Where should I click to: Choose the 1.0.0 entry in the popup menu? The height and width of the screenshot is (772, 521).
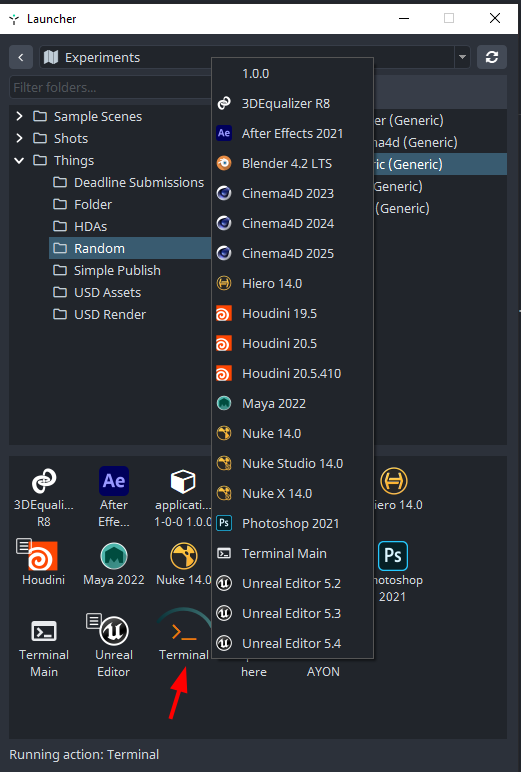coord(293,74)
